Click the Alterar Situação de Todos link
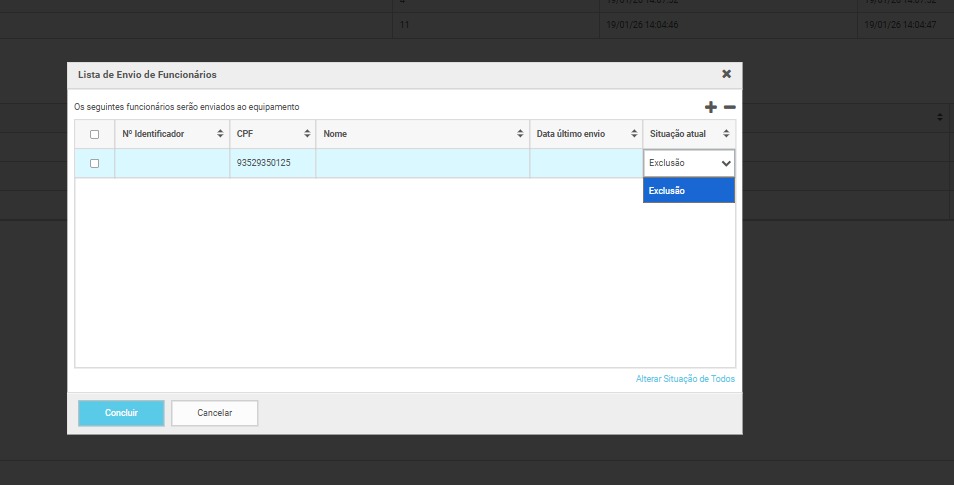The image size is (954, 485). pyautogui.click(x=685, y=379)
